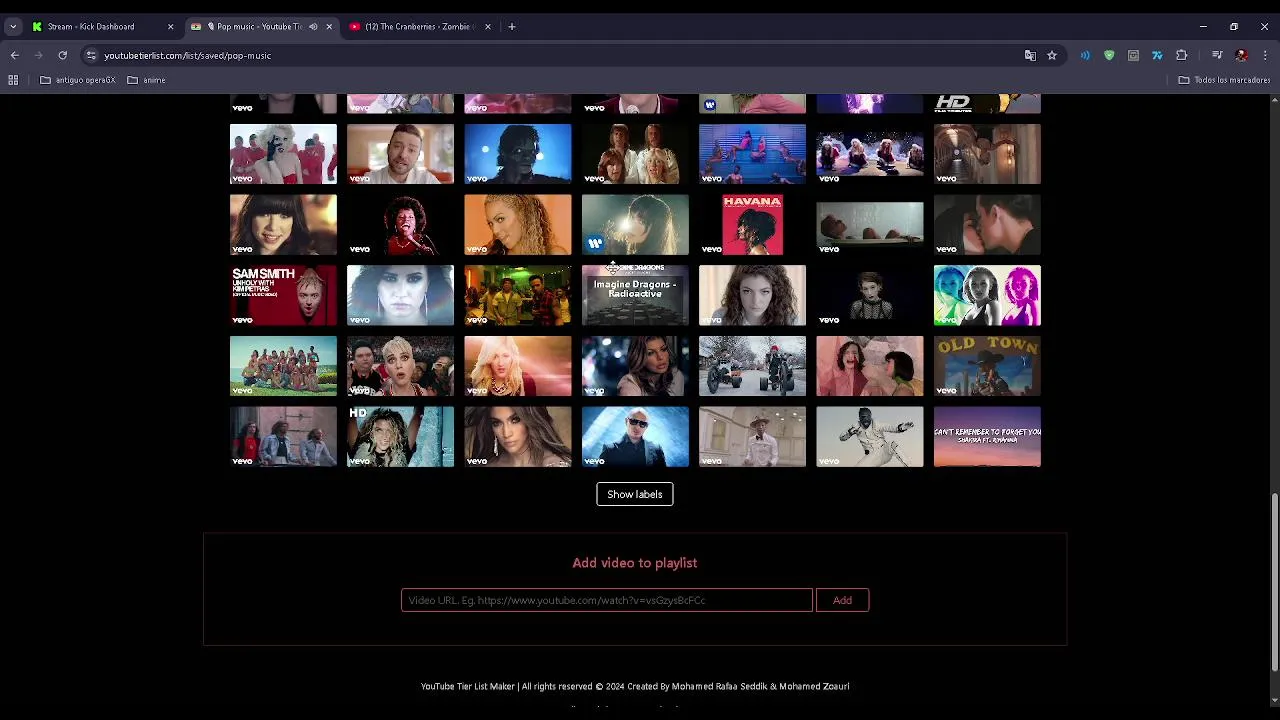Image resolution: width=1280 pixels, height=720 pixels.
Task: Open the gray square extension icon
Action: pyautogui.click(x=1133, y=56)
